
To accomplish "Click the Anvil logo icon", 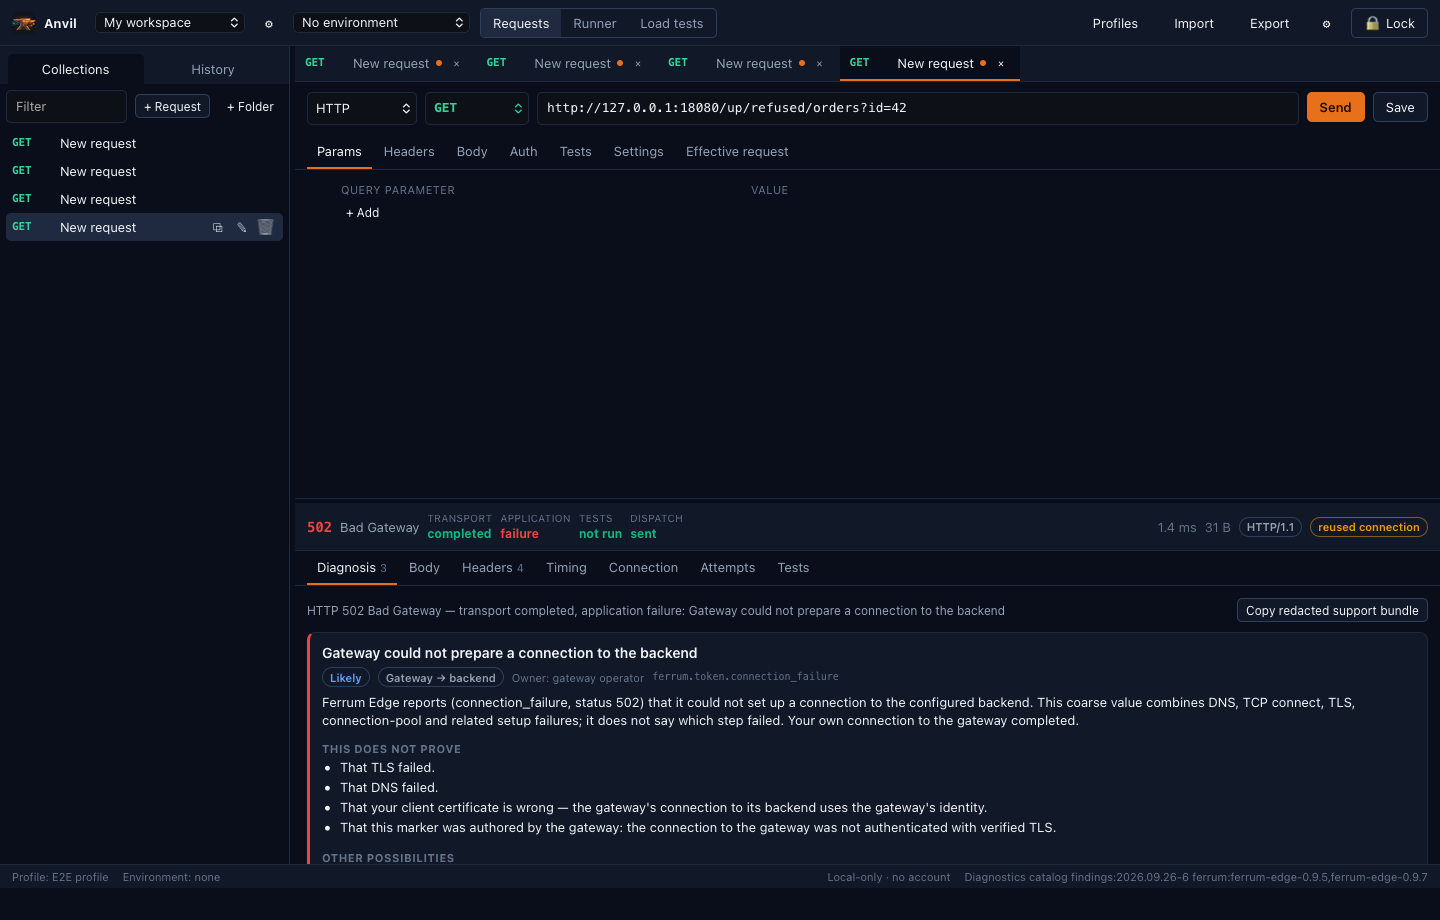I will [24, 23].
